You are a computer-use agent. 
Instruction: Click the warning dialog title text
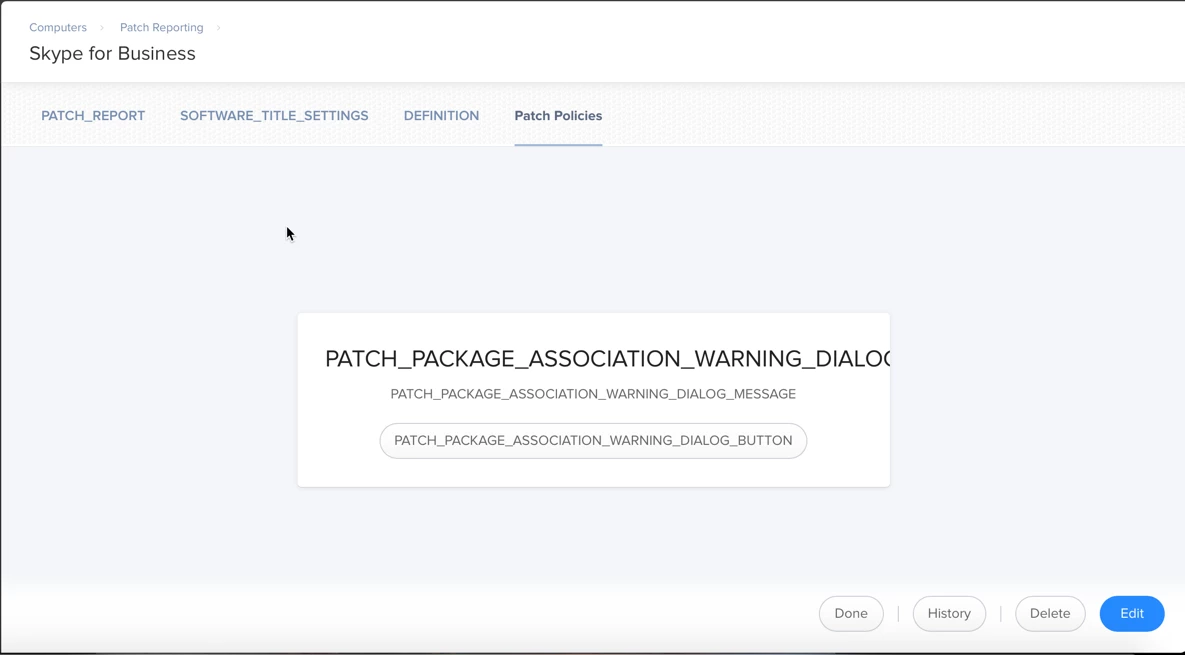(x=608, y=358)
